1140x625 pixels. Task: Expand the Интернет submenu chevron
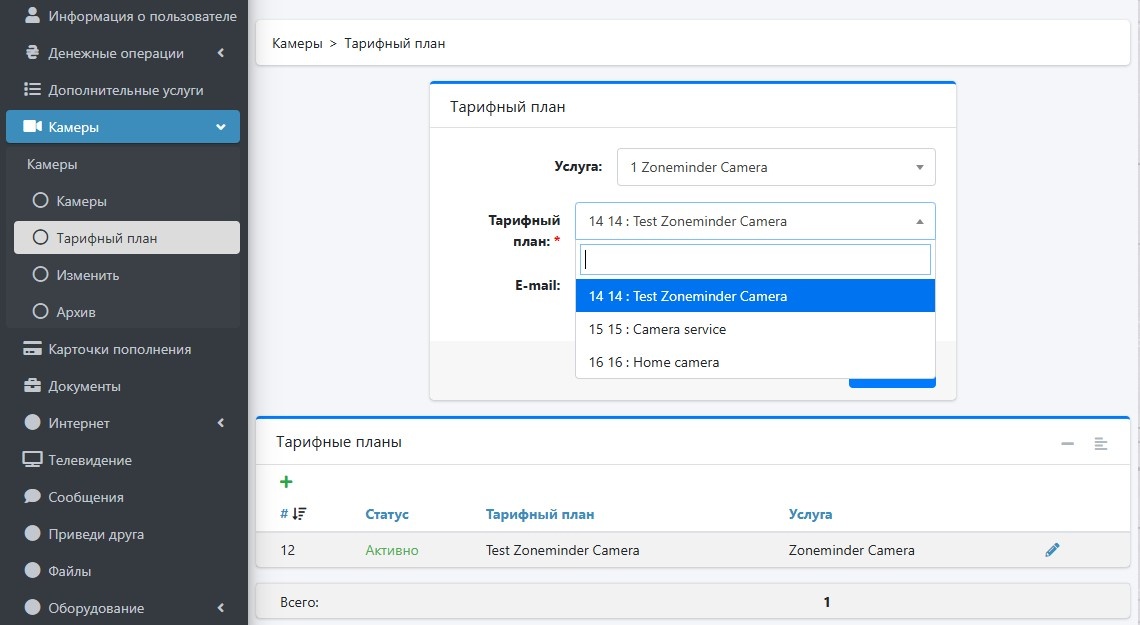coord(221,423)
